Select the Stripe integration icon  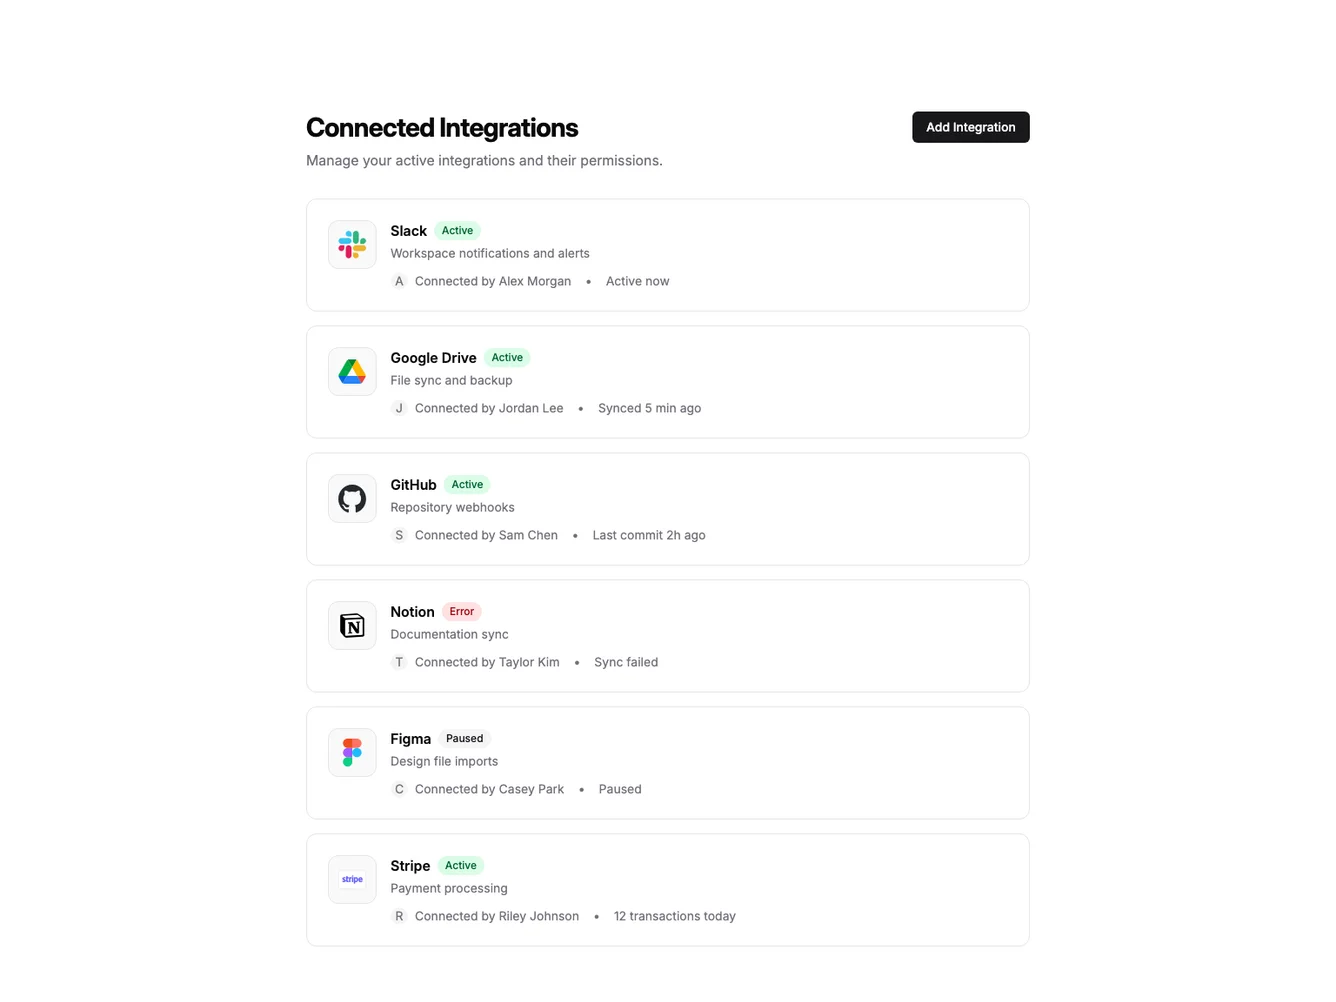click(352, 878)
